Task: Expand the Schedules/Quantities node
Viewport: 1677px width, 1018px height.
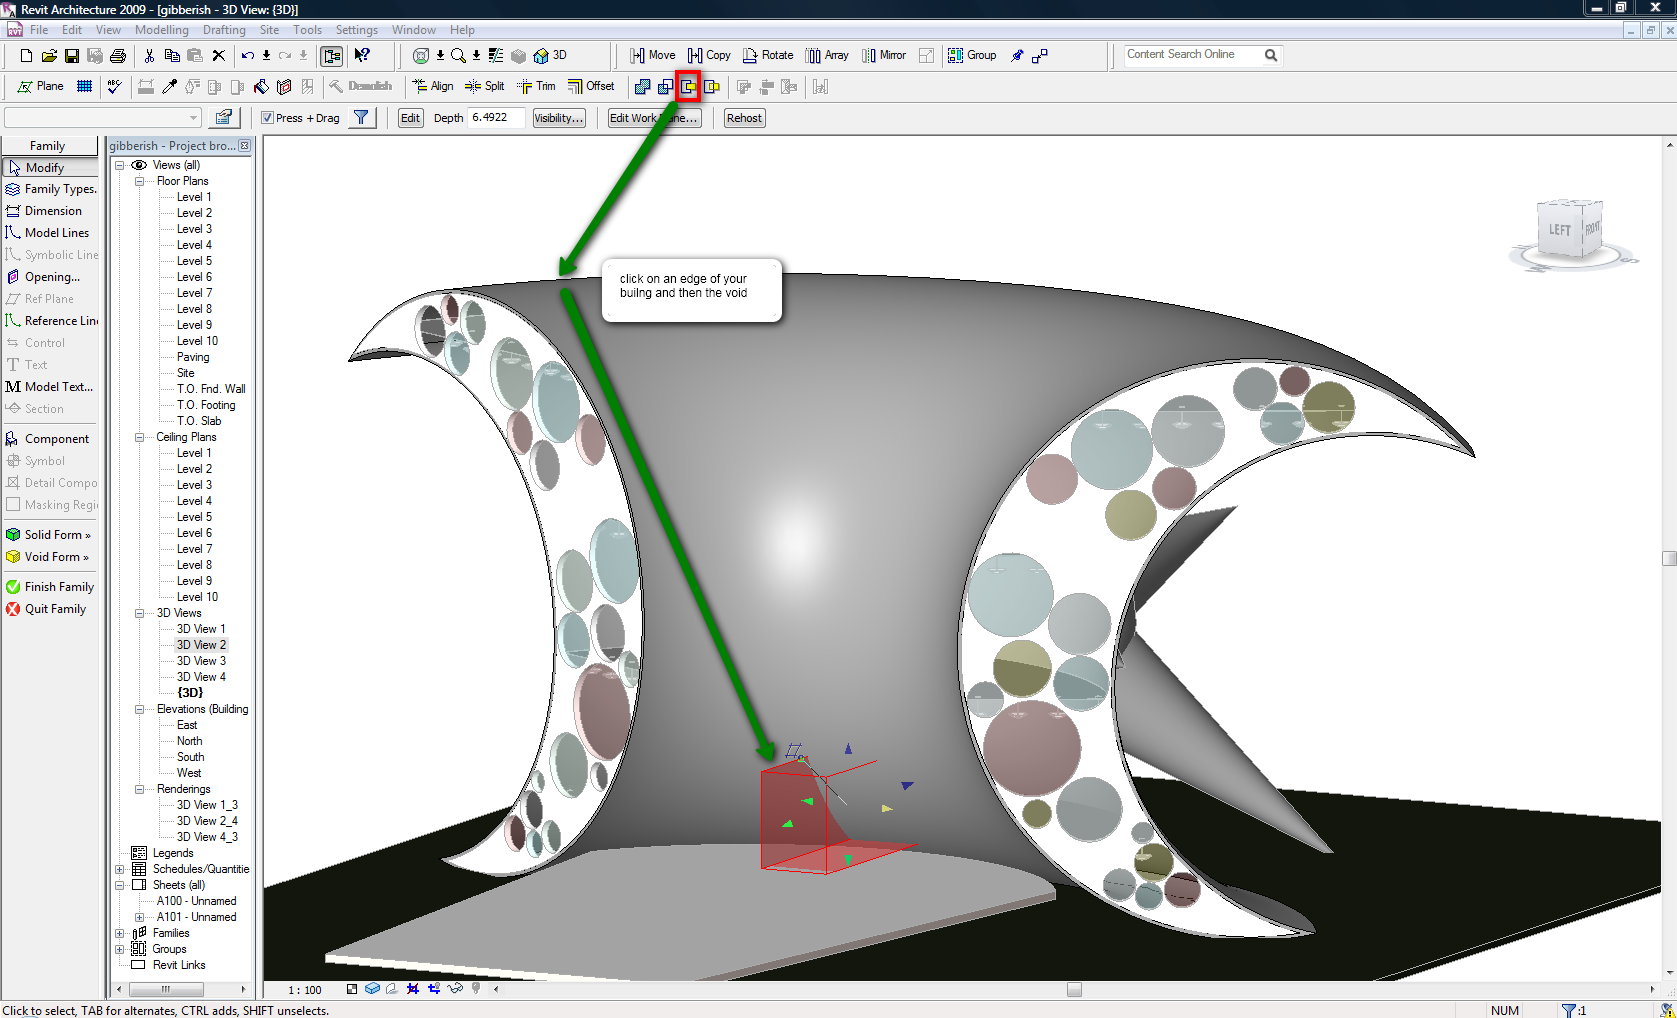Action: 119,868
